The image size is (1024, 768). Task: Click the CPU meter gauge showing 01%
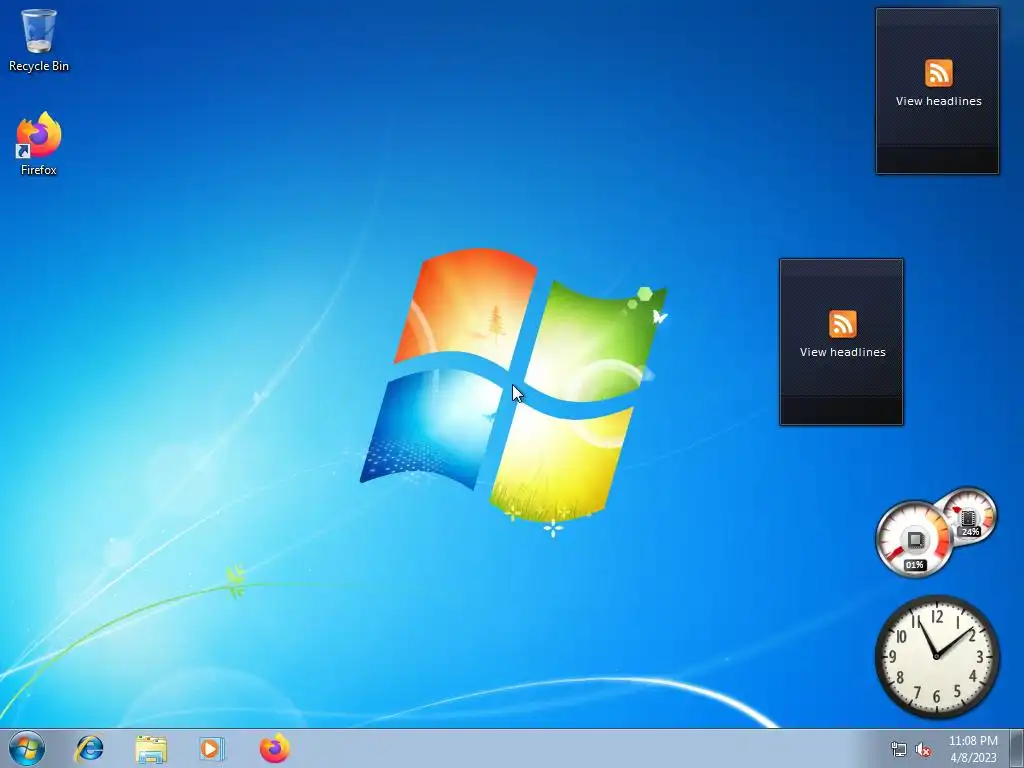(x=914, y=540)
